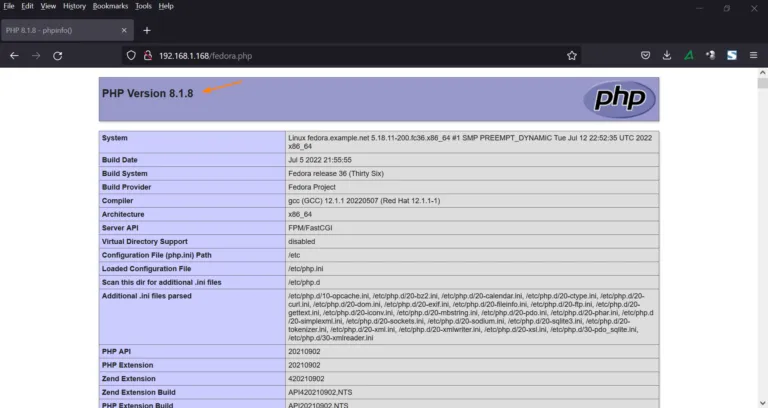The height and width of the screenshot is (408, 768).
Task: Click the PHP Version 8.1.8 heading
Action: coord(147,94)
